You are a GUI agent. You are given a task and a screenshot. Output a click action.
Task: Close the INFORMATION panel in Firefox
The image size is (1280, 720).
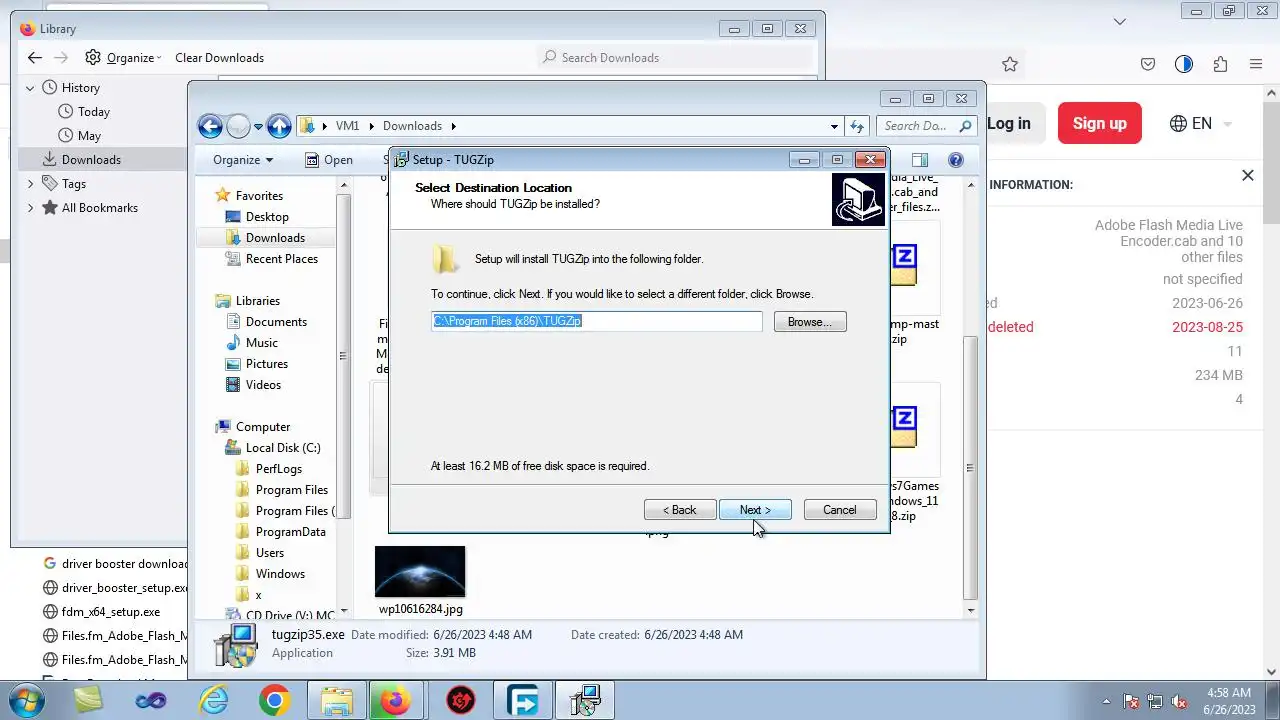pyautogui.click(x=1247, y=176)
